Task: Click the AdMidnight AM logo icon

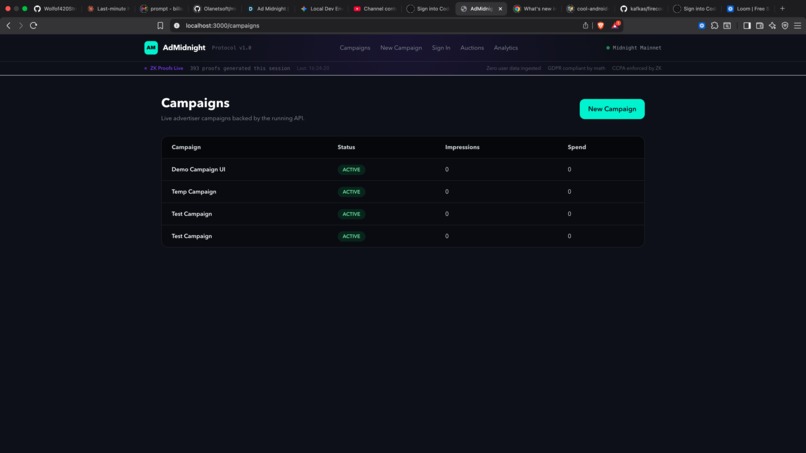Action: click(x=151, y=48)
